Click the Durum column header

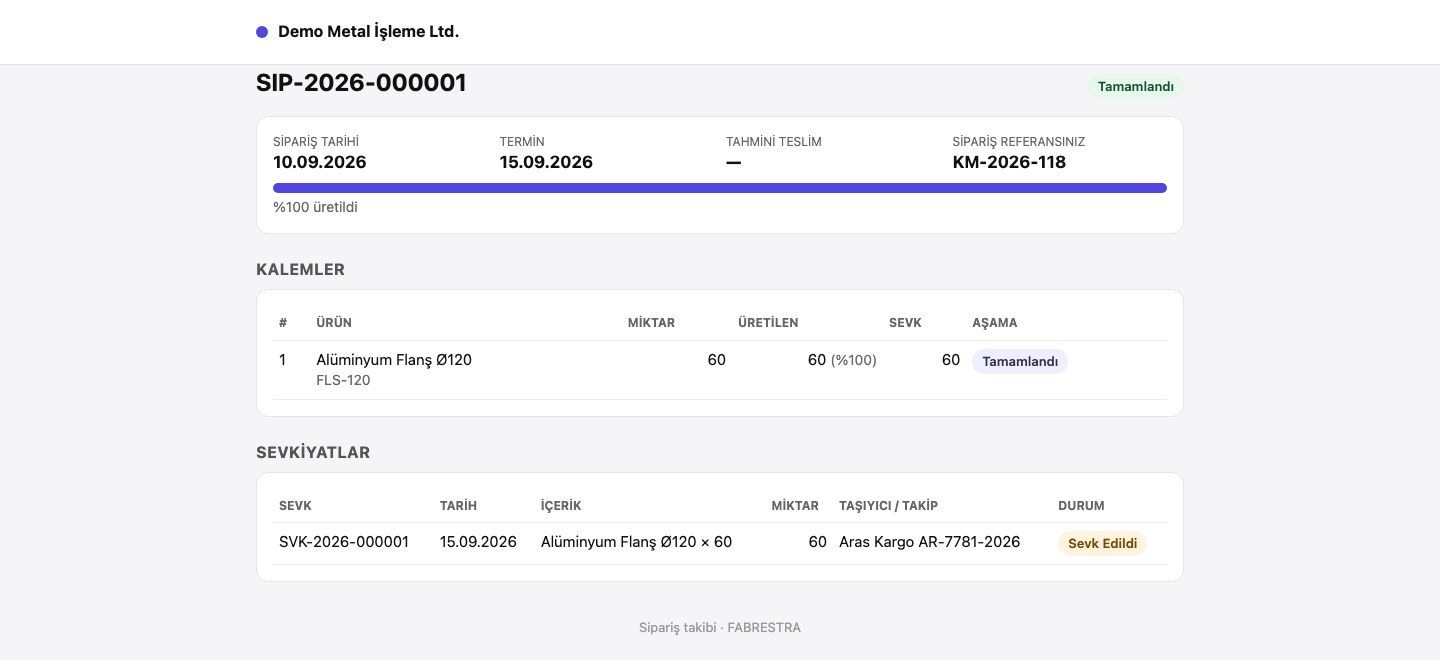[1081, 506]
